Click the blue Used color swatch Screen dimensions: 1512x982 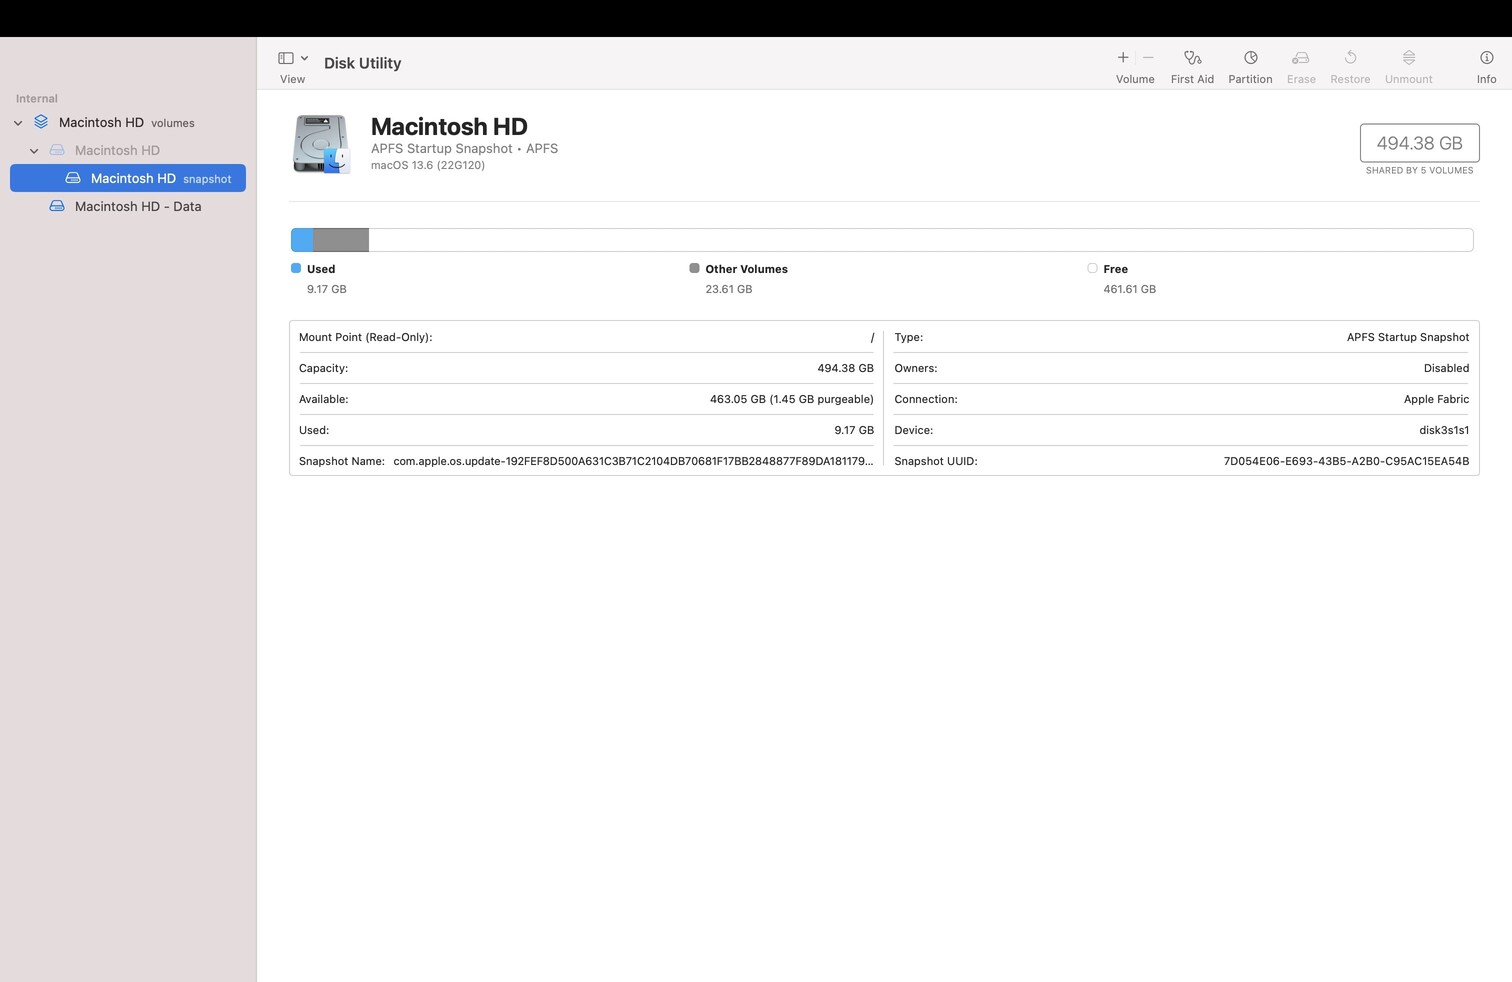(296, 268)
